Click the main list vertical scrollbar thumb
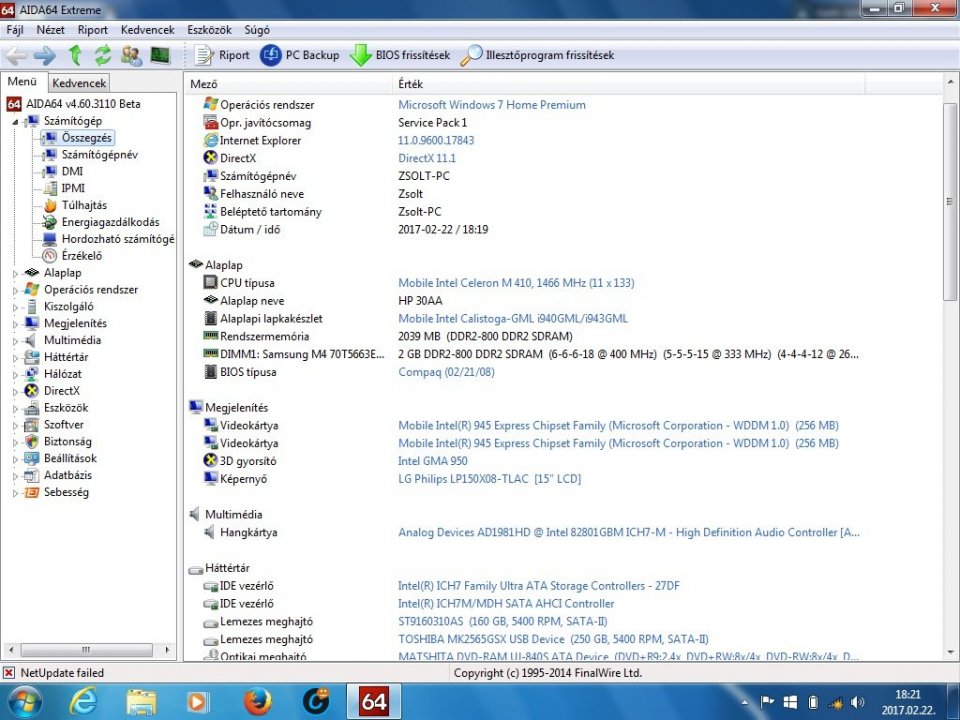Viewport: 960px width, 720px height. pos(950,201)
